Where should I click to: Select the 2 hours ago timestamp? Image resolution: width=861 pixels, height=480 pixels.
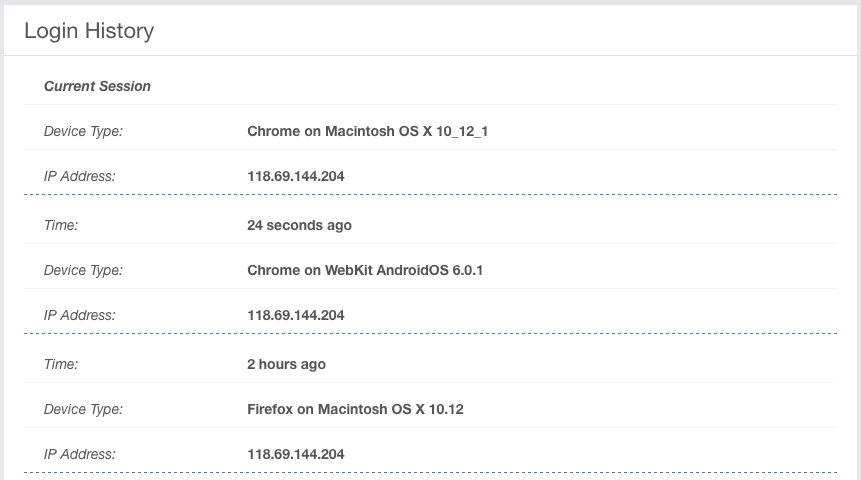(x=286, y=364)
